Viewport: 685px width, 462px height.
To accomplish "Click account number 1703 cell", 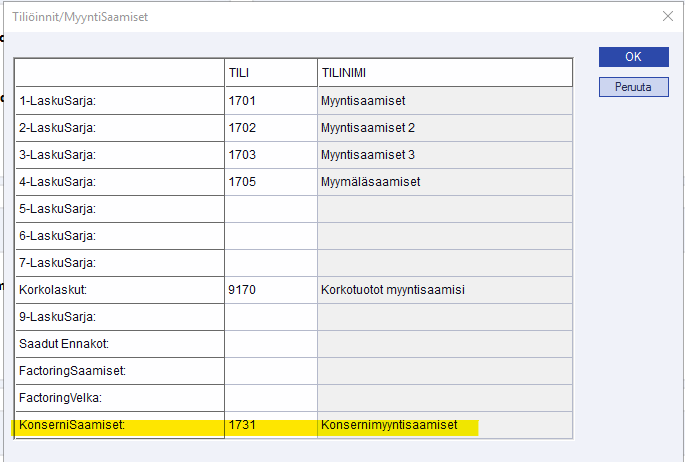I will (x=269, y=154).
